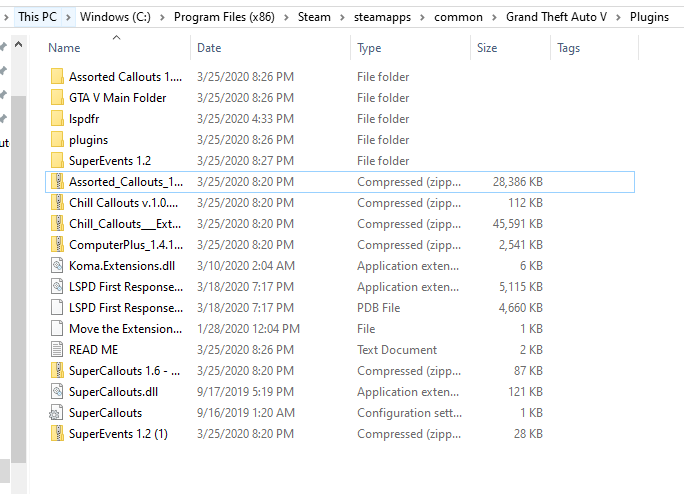Click Plugins in the address bar
The image size is (684, 494).
(x=649, y=17)
